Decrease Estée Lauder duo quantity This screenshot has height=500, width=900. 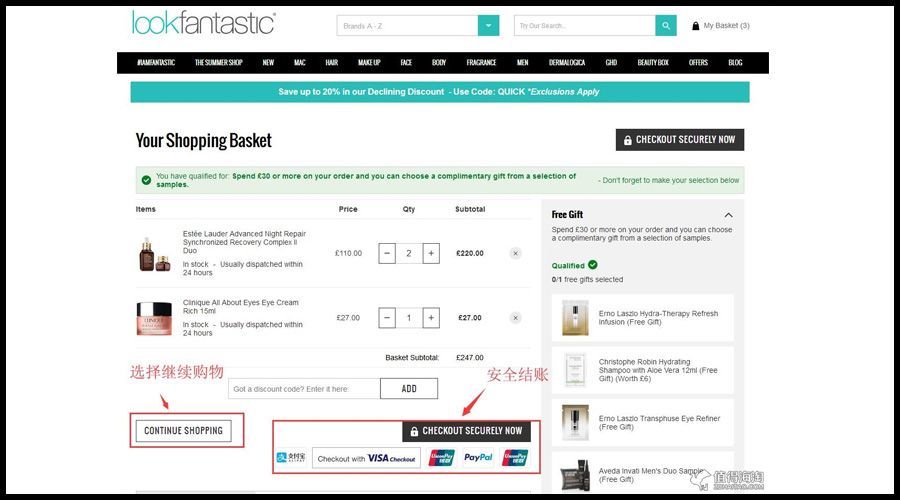coord(387,253)
